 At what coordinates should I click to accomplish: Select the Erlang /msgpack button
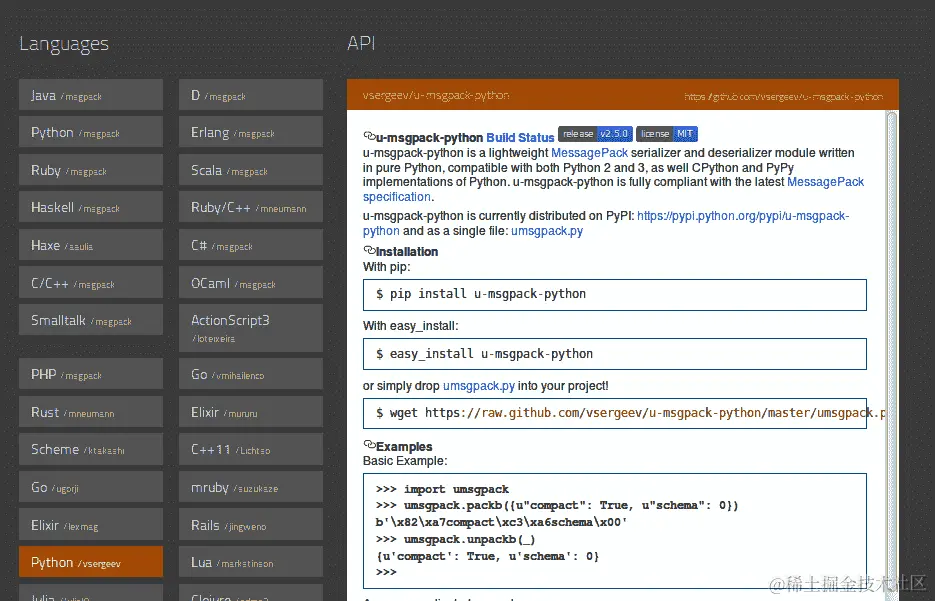[251, 132]
